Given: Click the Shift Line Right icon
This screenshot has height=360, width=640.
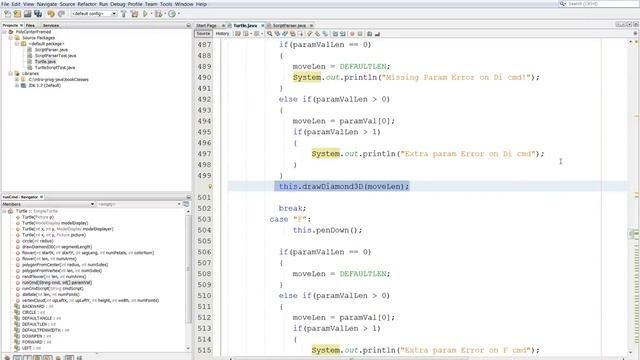Looking at the screenshot, I should tap(342, 34).
